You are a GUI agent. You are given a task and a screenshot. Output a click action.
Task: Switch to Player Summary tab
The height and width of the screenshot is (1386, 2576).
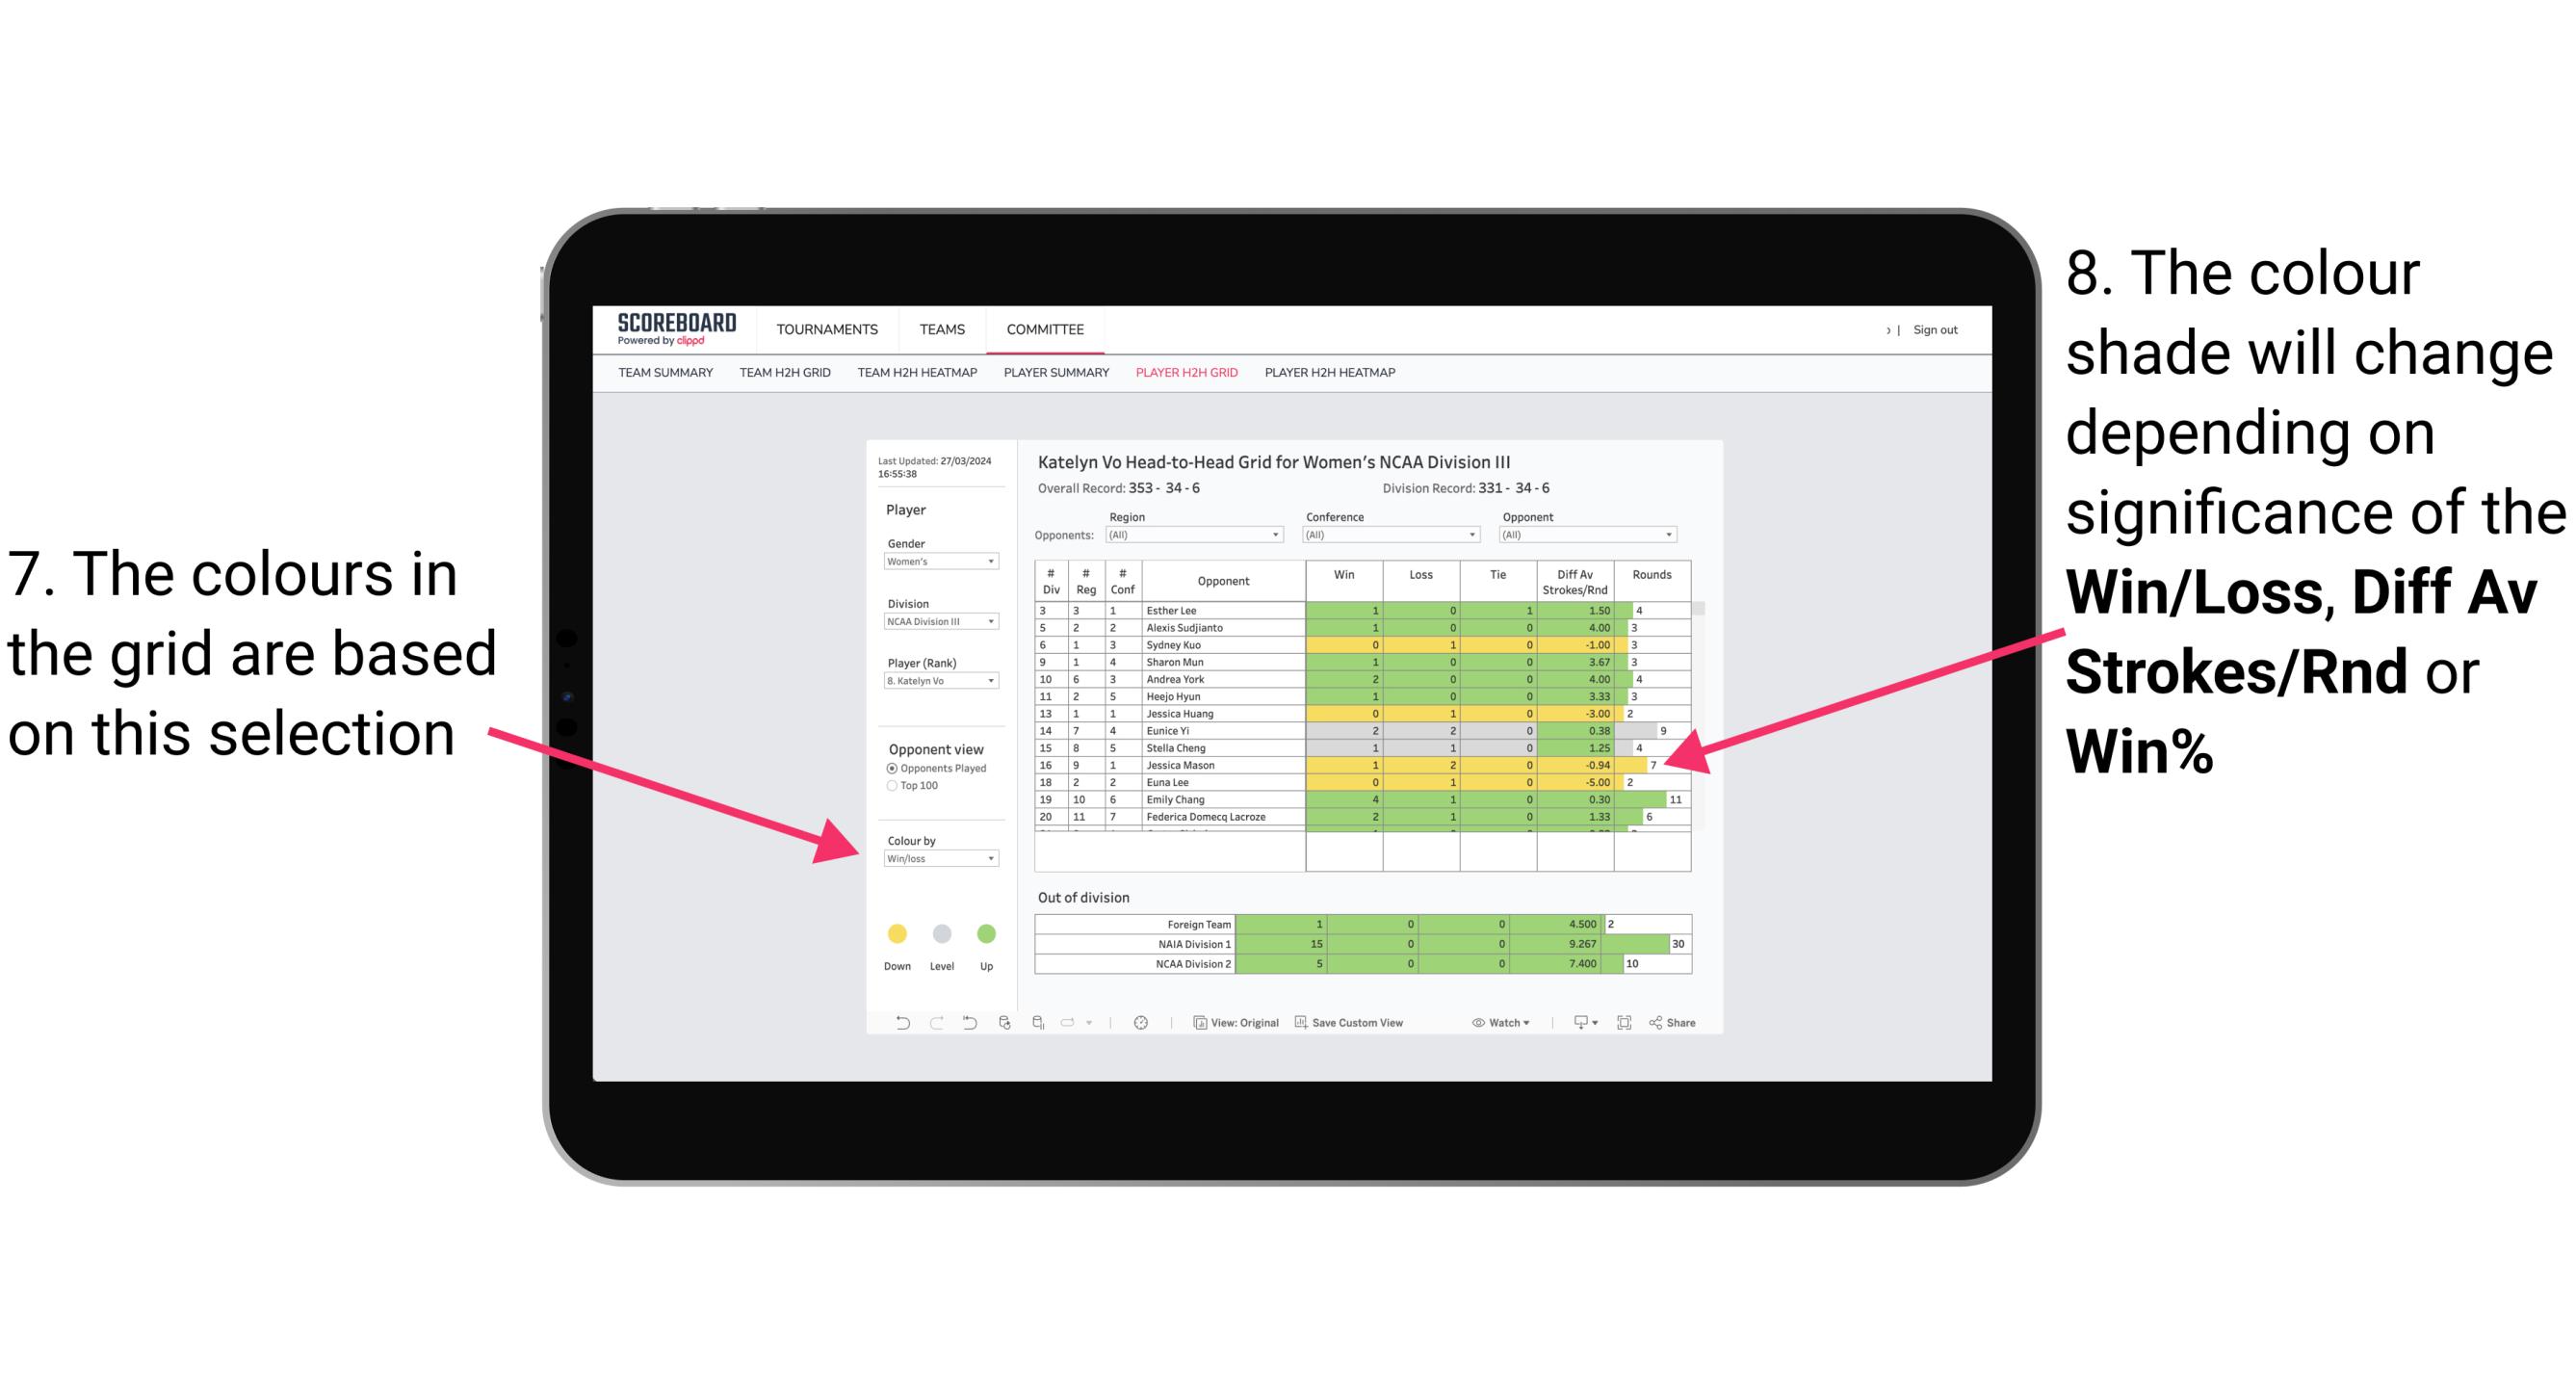coord(1056,379)
